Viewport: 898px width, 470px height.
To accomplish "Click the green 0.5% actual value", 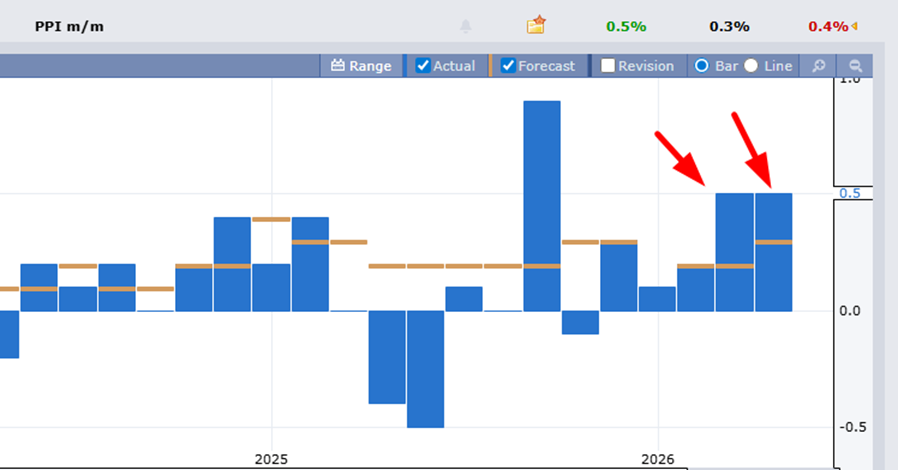I will (x=626, y=26).
